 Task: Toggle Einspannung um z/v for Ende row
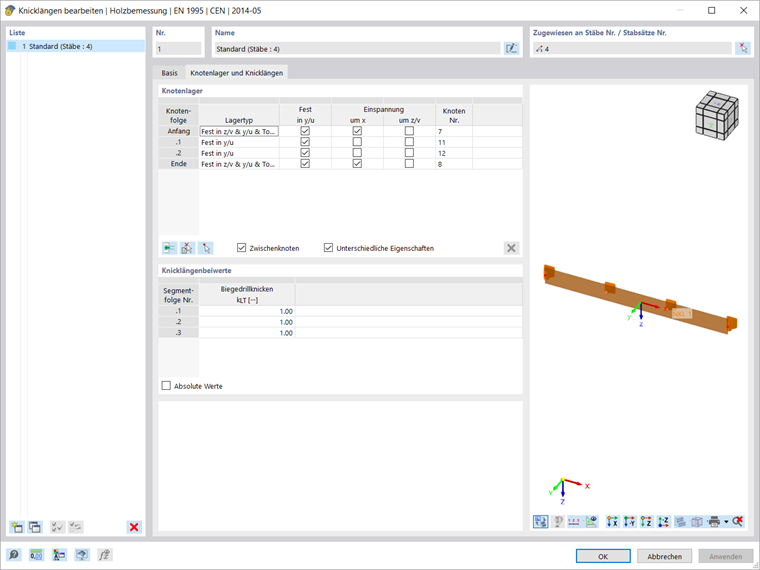pyautogui.click(x=410, y=164)
